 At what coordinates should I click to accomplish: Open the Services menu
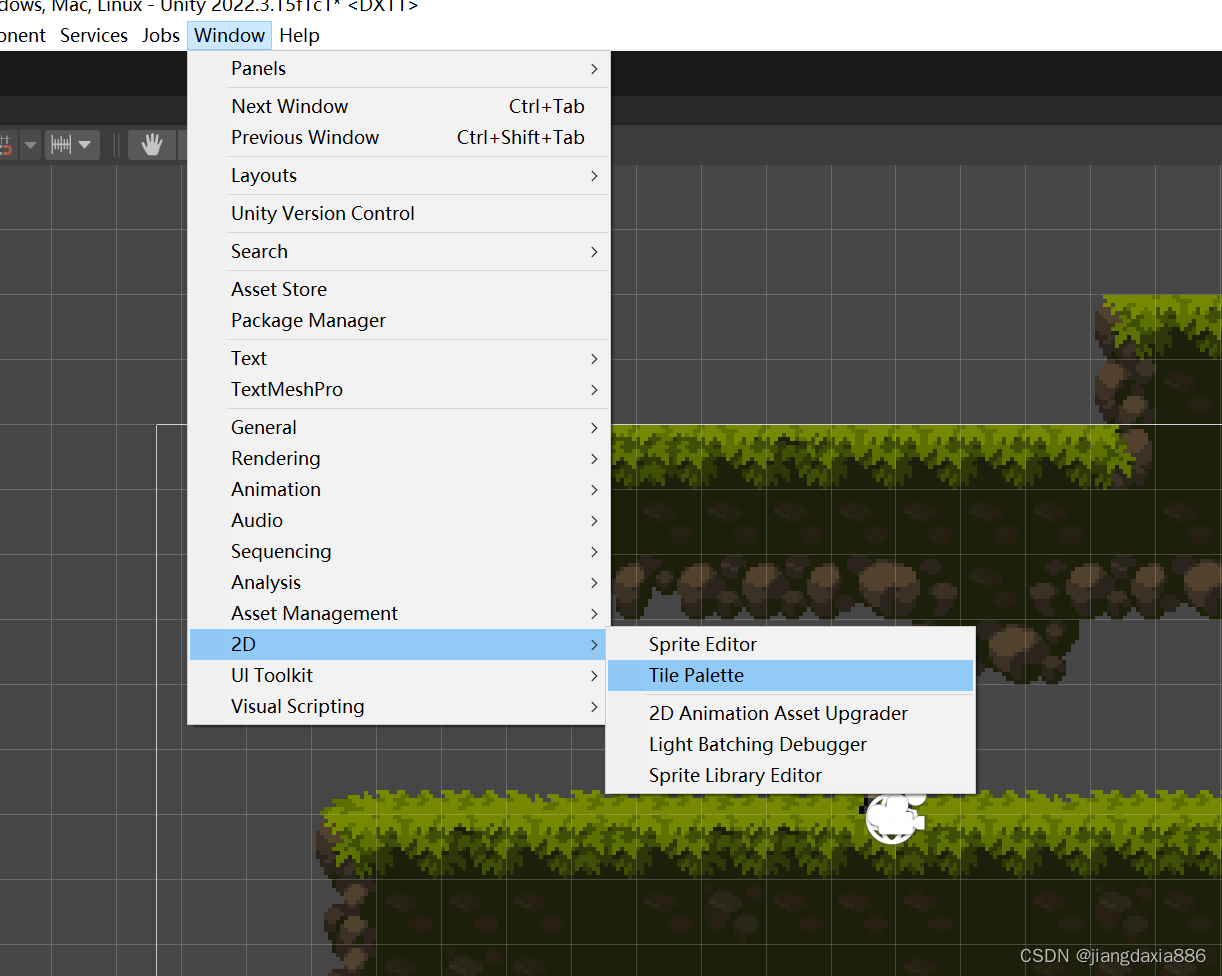94,35
